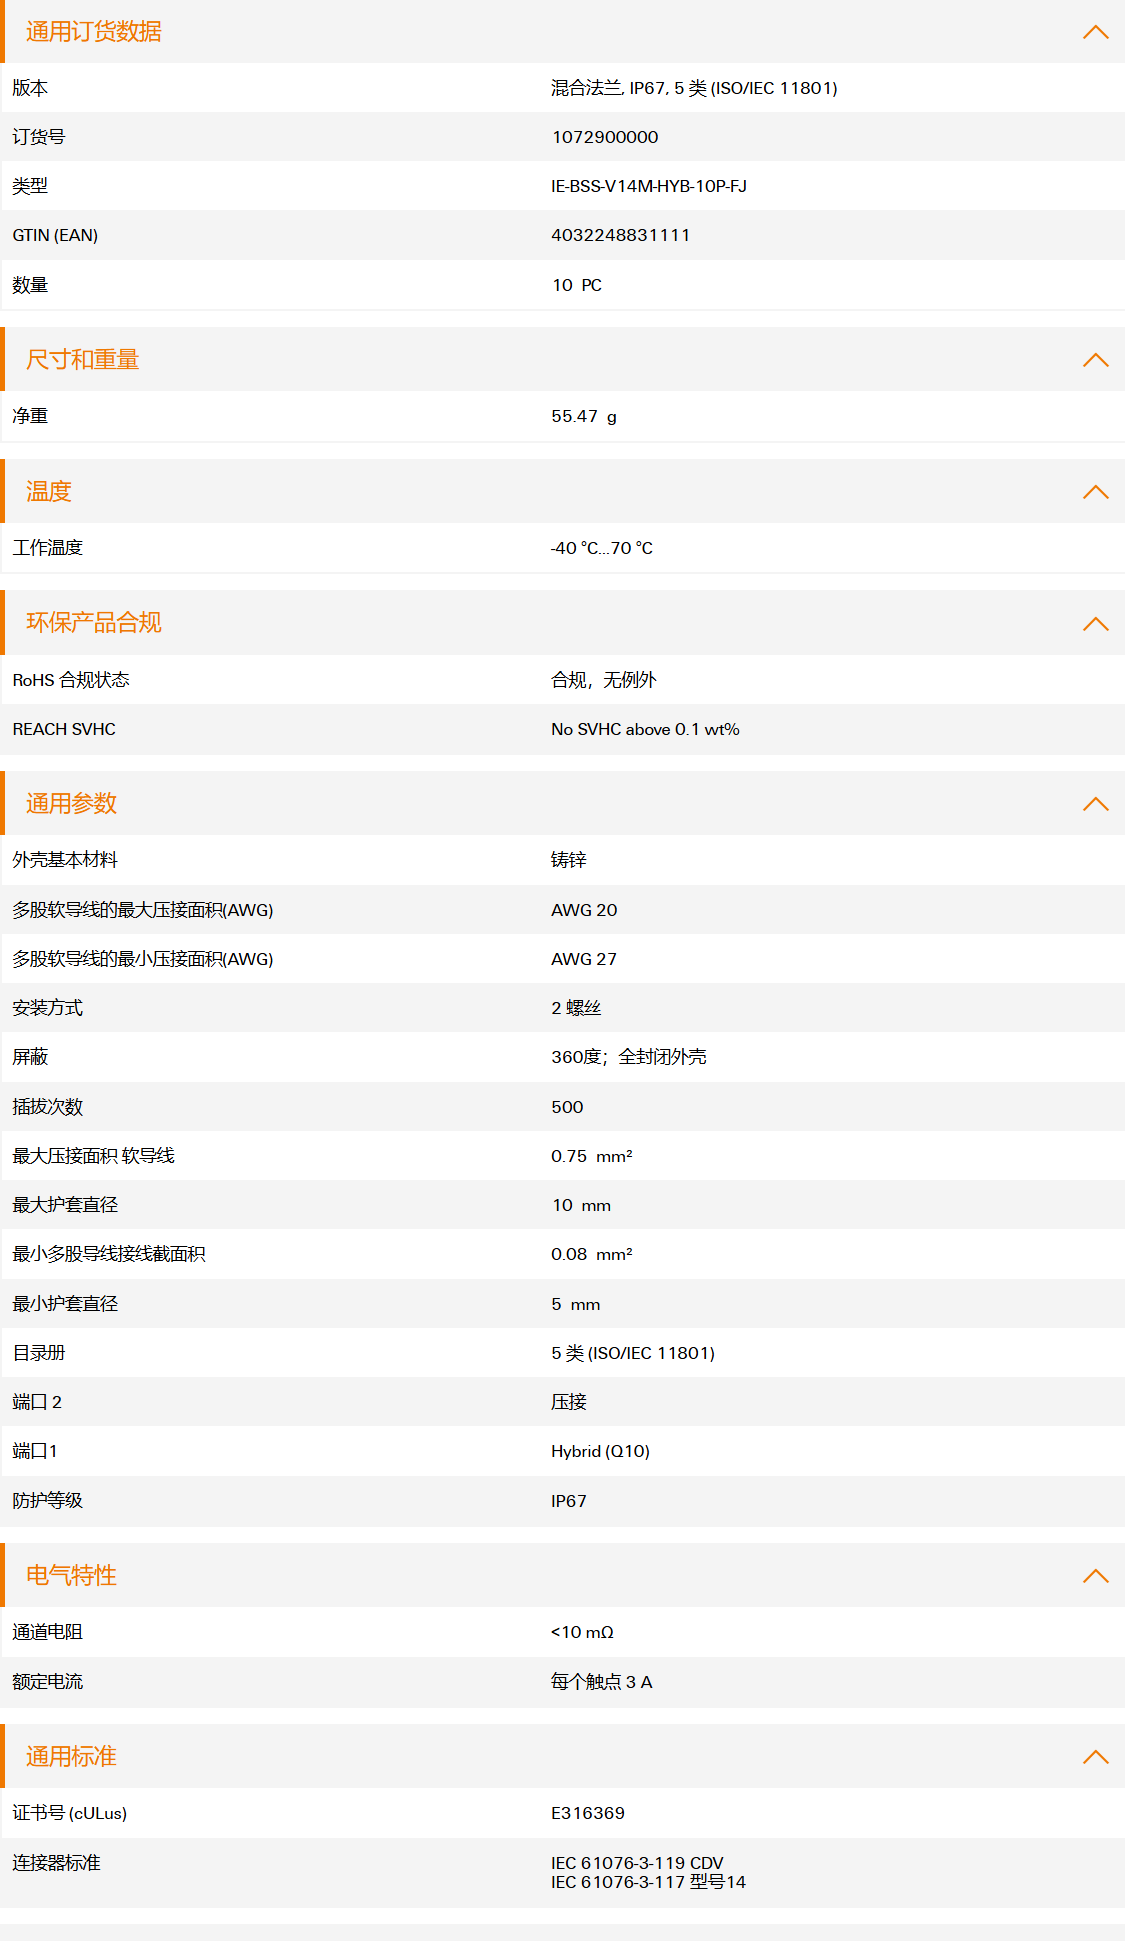
Task: Click the No SVHC above 0.1 wt% value
Action: 645,729
